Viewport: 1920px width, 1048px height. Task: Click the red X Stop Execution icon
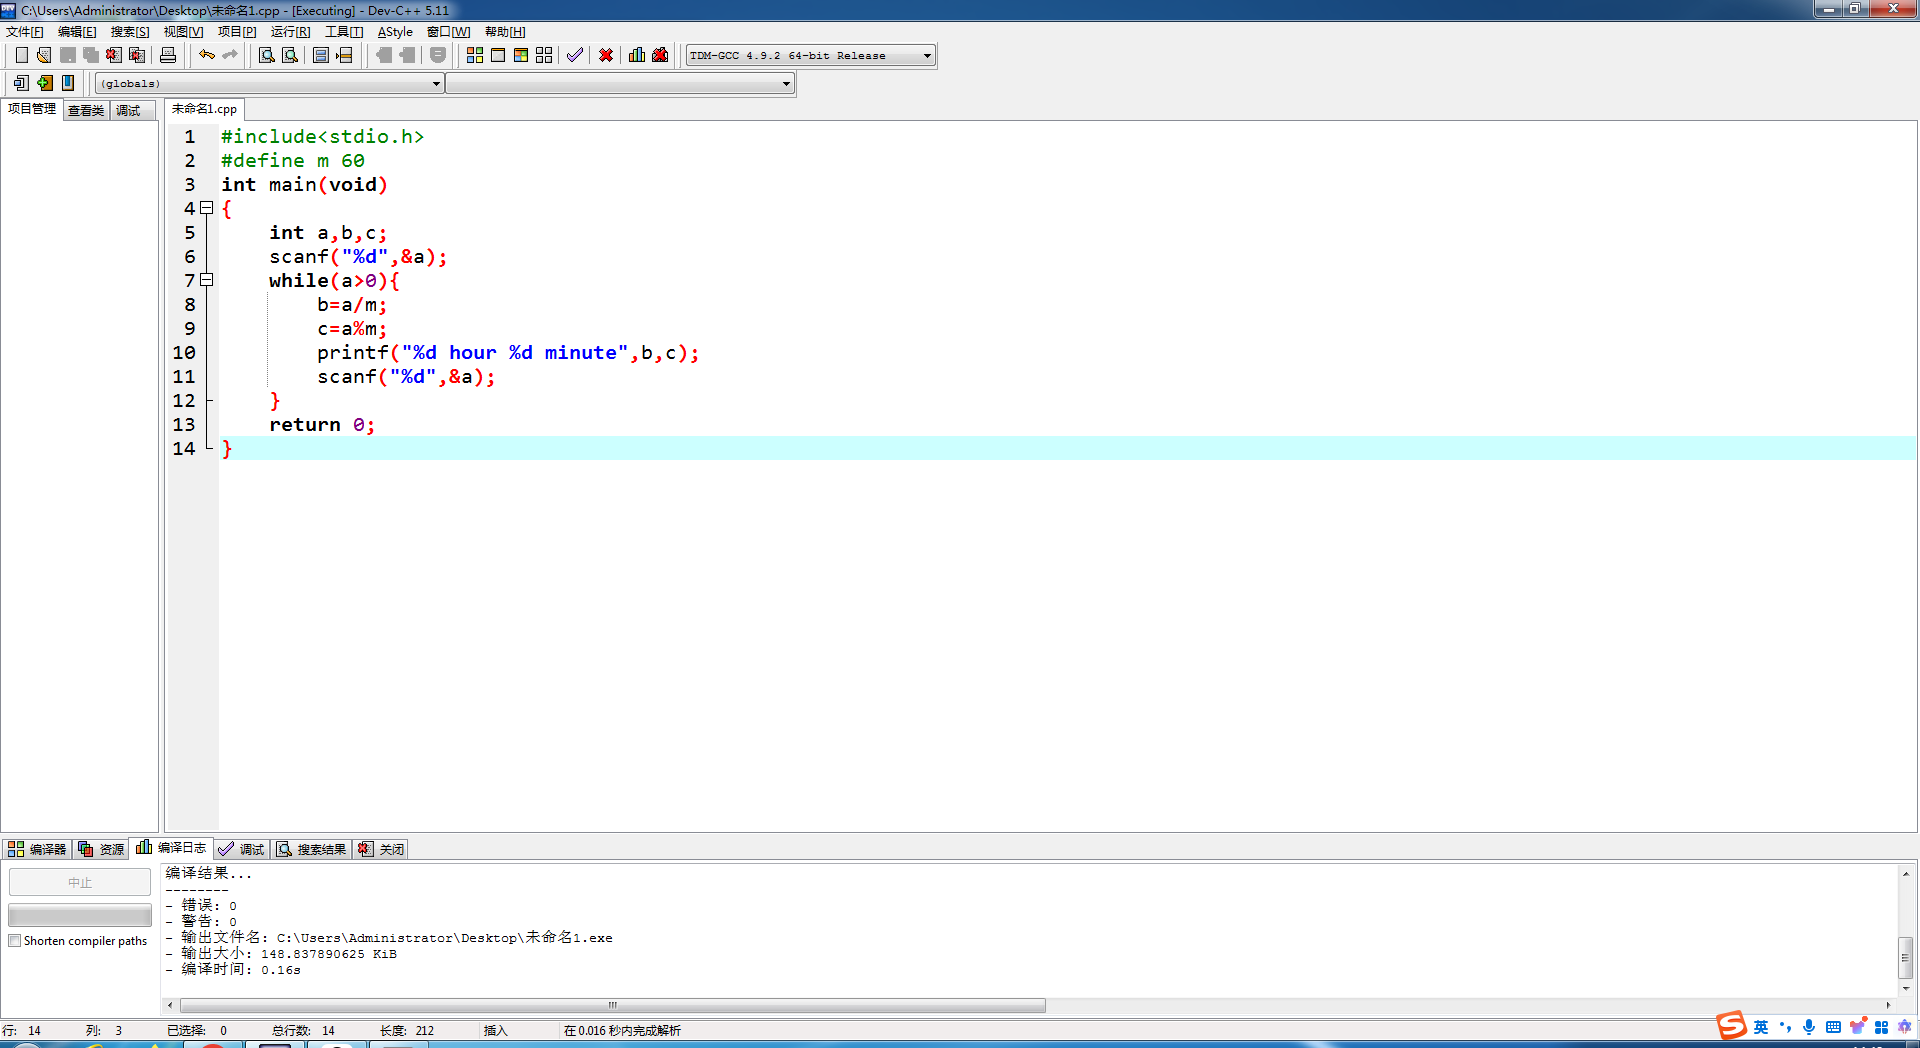[606, 55]
